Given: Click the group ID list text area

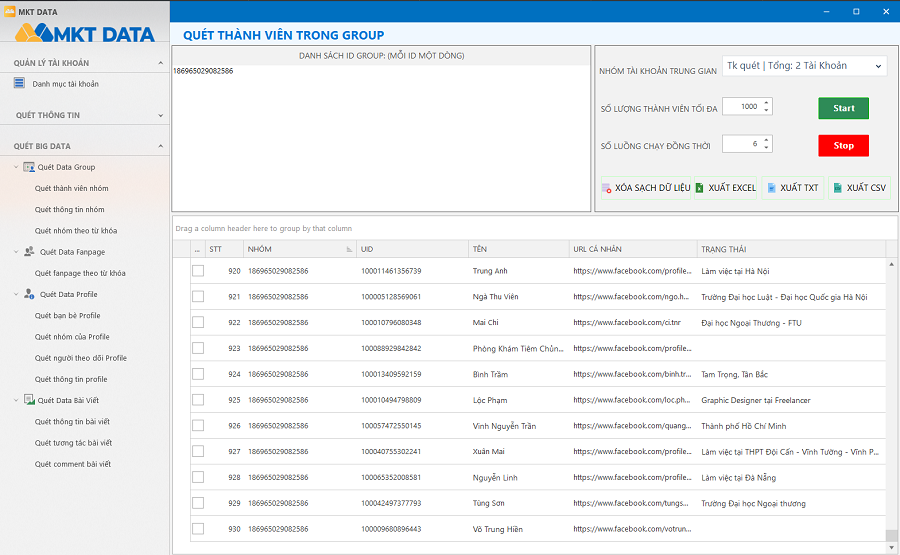Looking at the screenshot, I should pos(380,140).
